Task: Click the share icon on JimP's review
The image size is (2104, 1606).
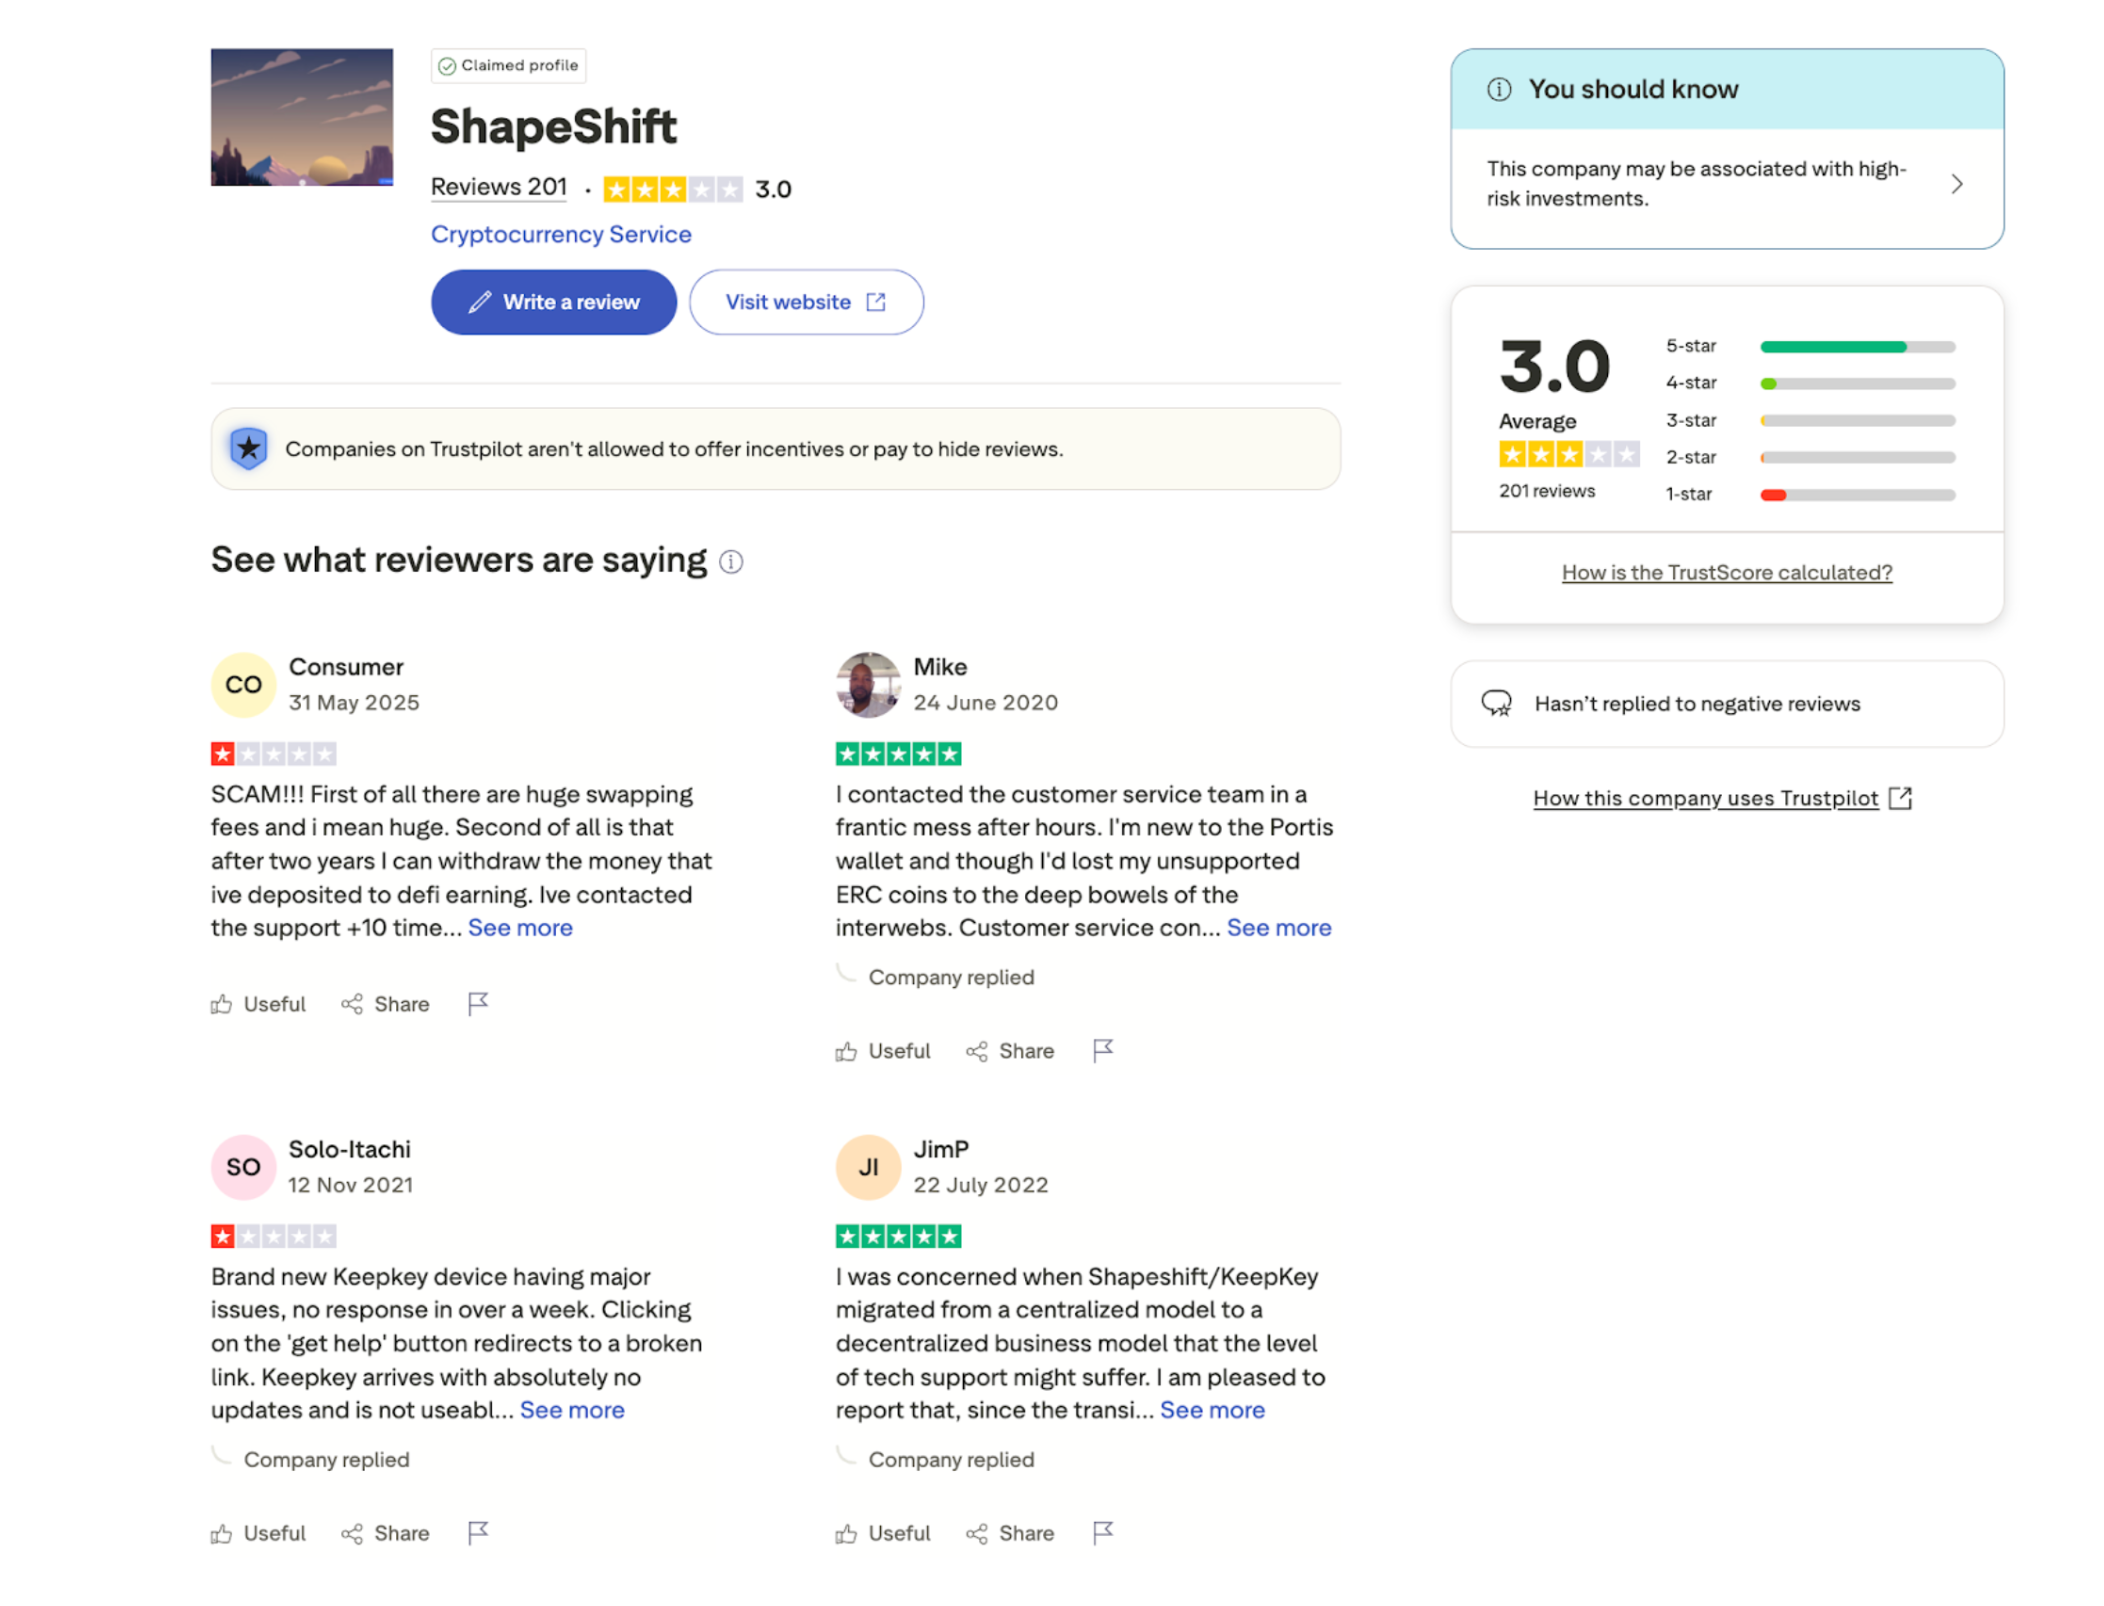Action: [977, 1533]
